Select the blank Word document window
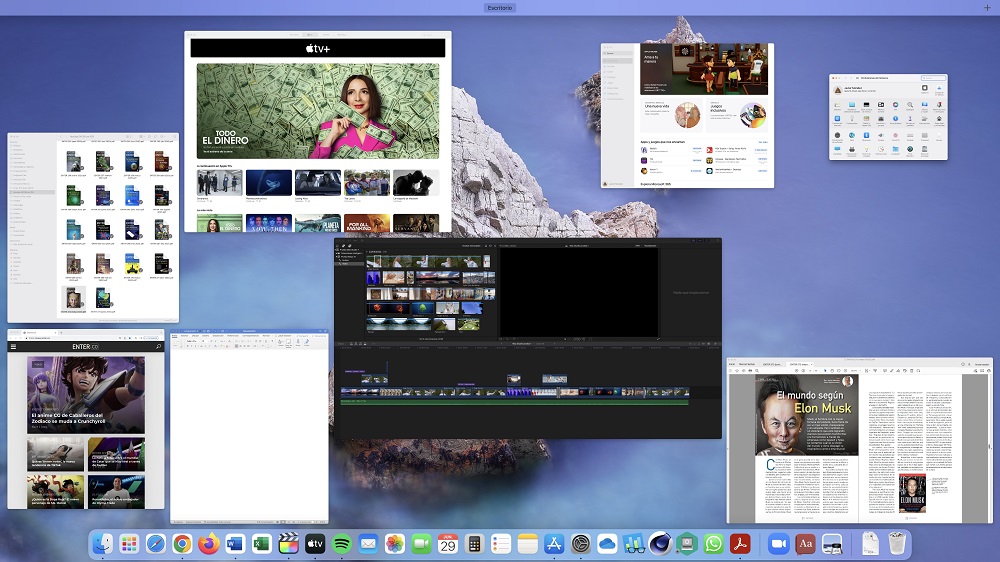 pyautogui.click(x=249, y=427)
